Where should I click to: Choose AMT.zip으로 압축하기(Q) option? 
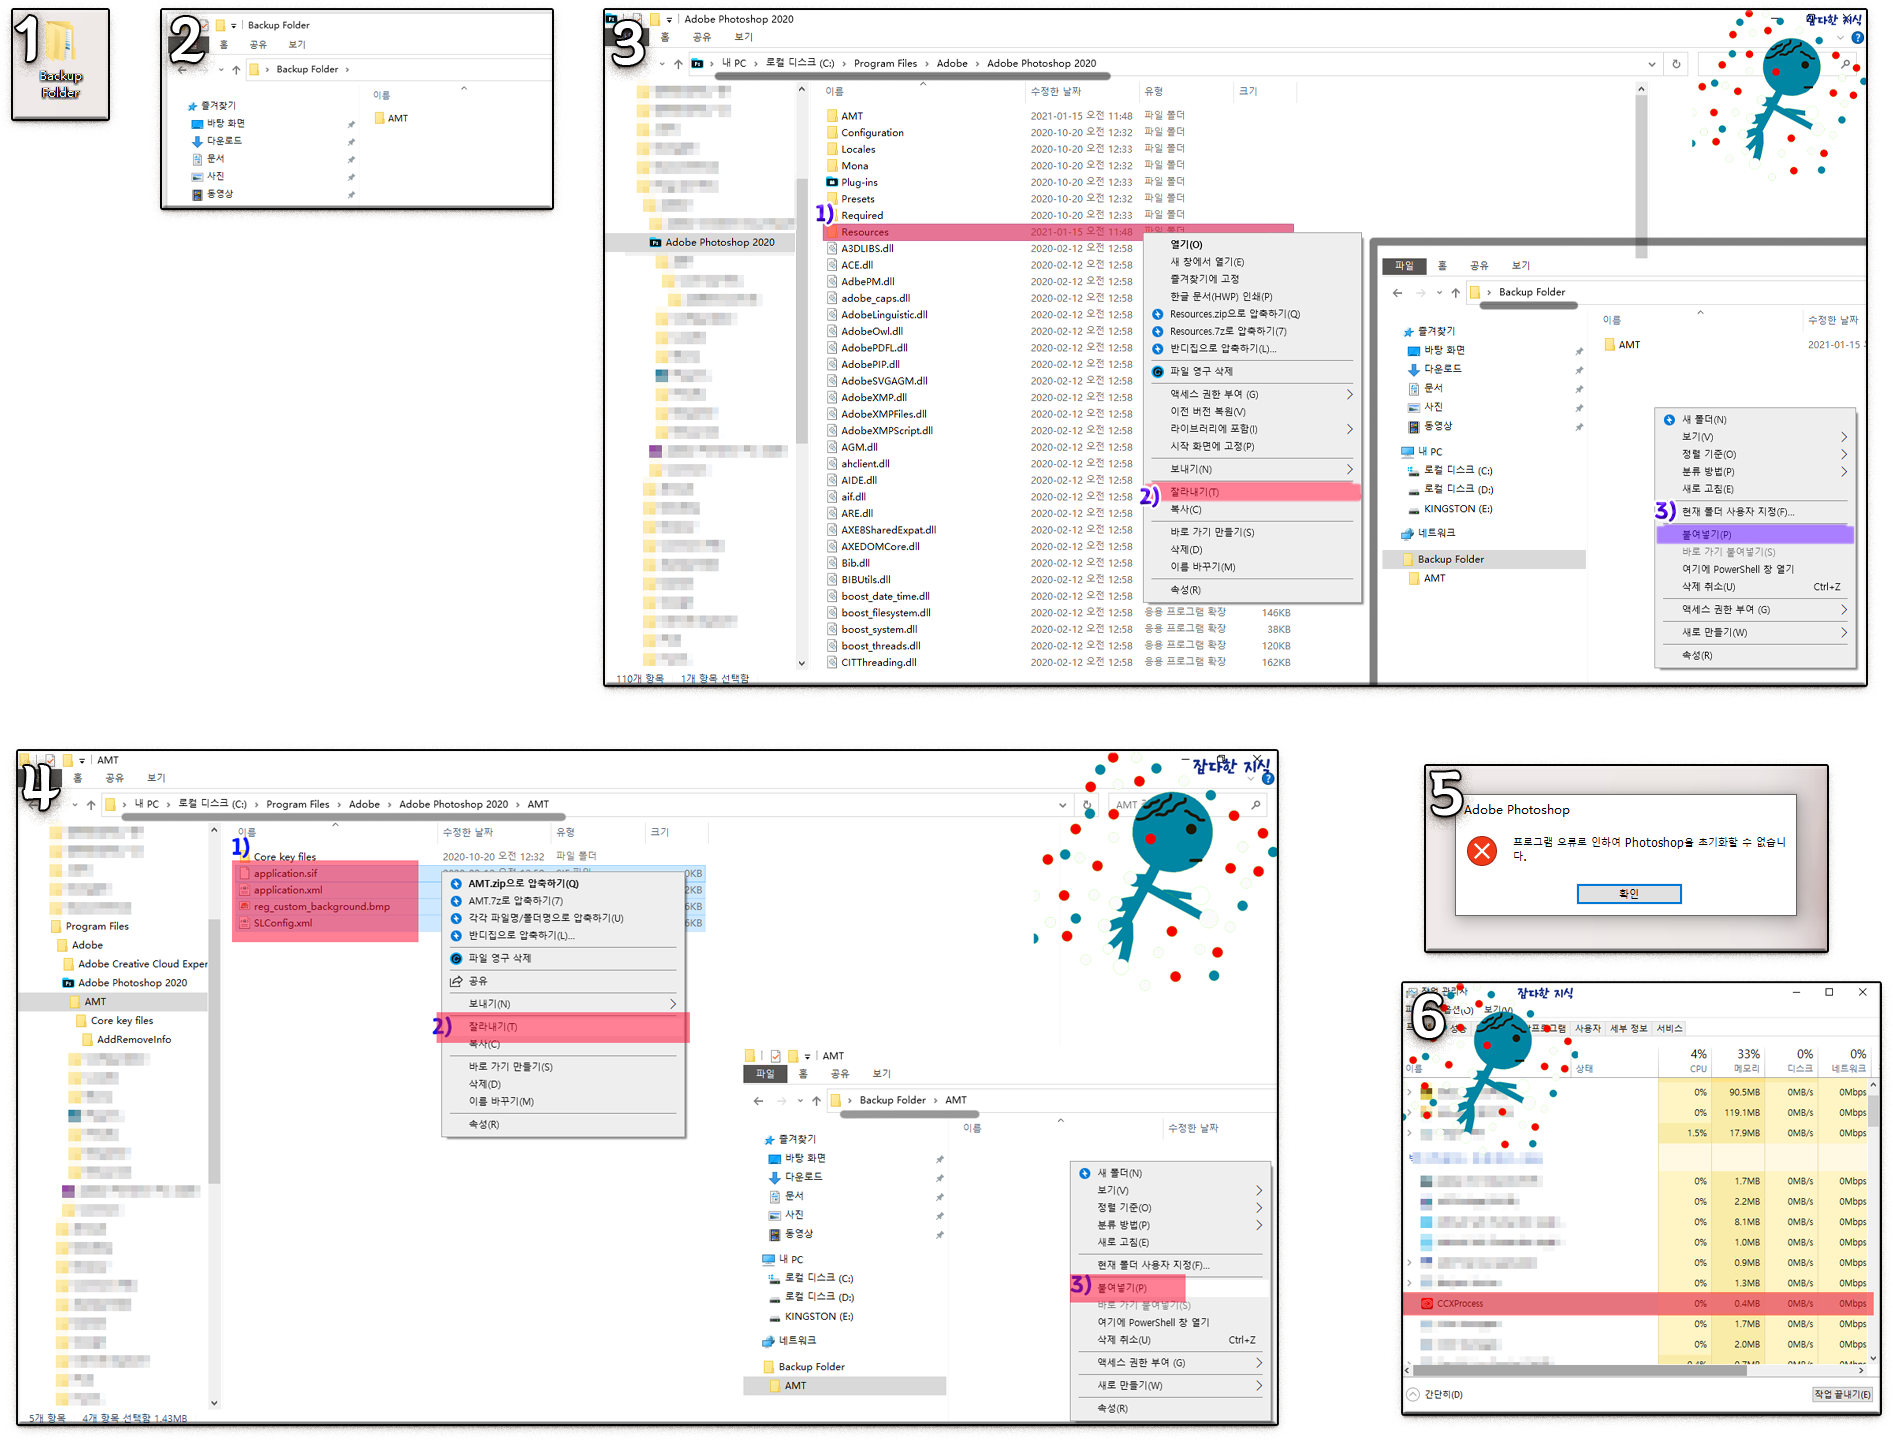(523, 884)
